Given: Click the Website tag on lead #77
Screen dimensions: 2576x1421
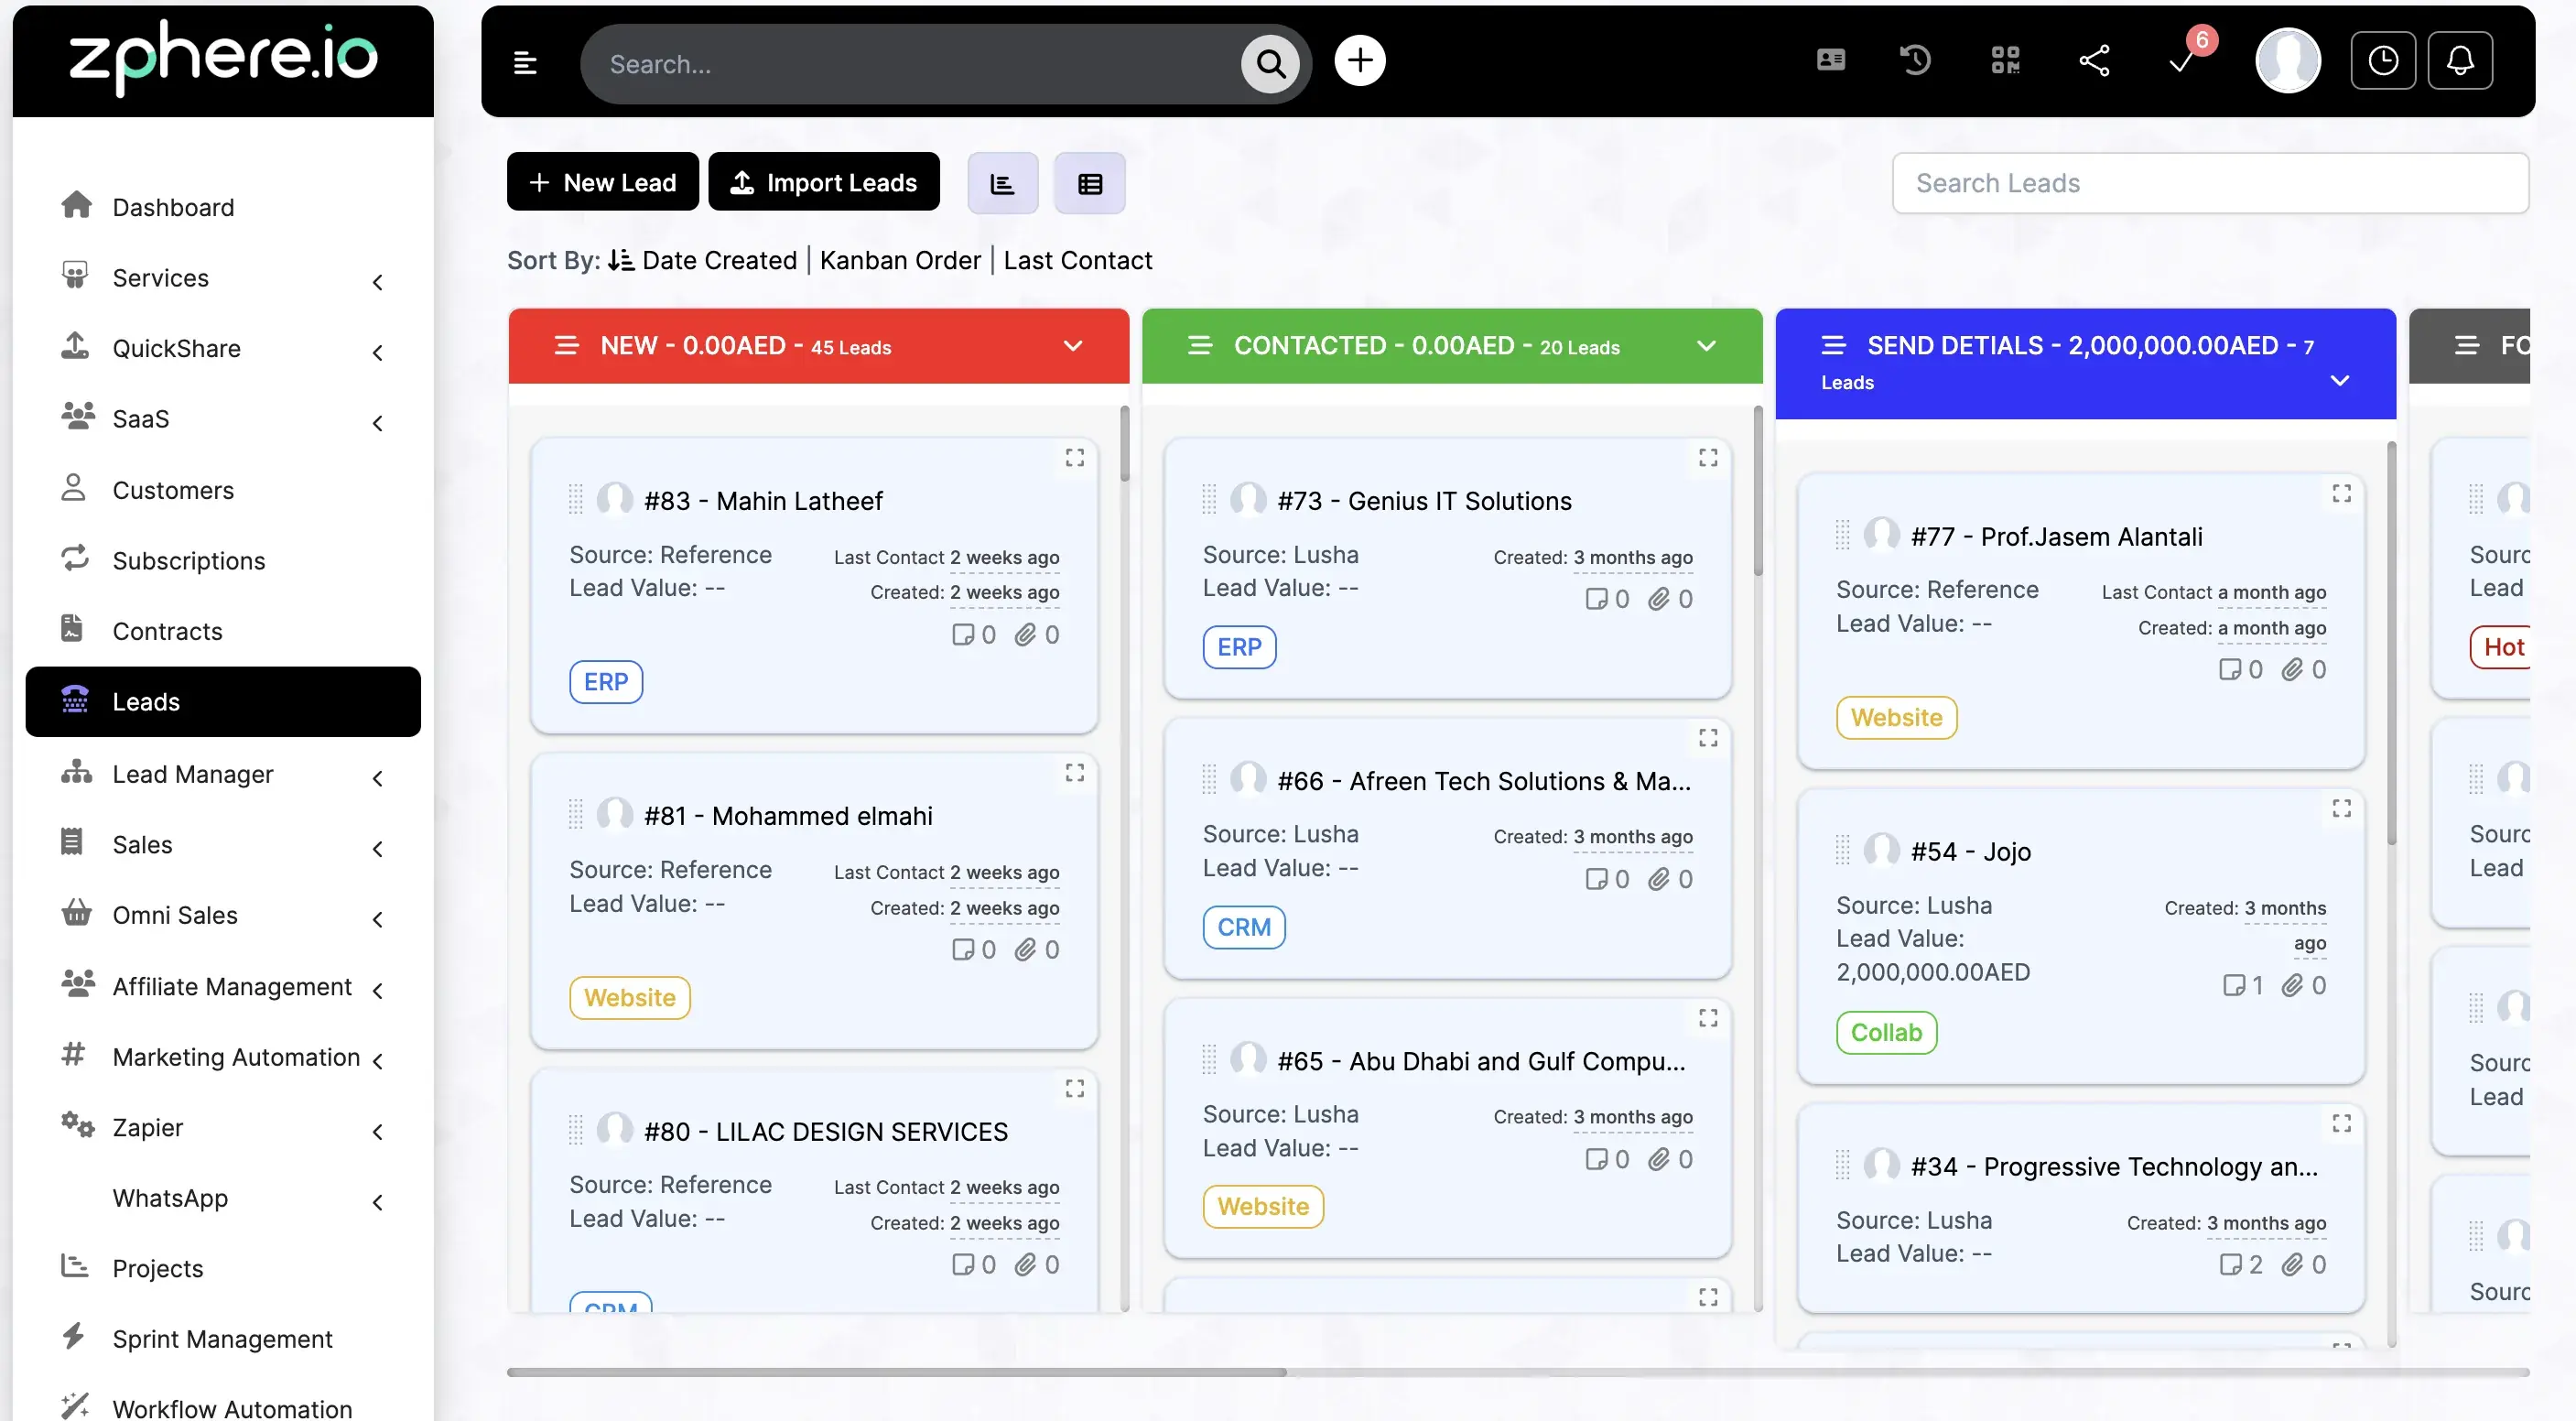Looking at the screenshot, I should coord(1896,718).
